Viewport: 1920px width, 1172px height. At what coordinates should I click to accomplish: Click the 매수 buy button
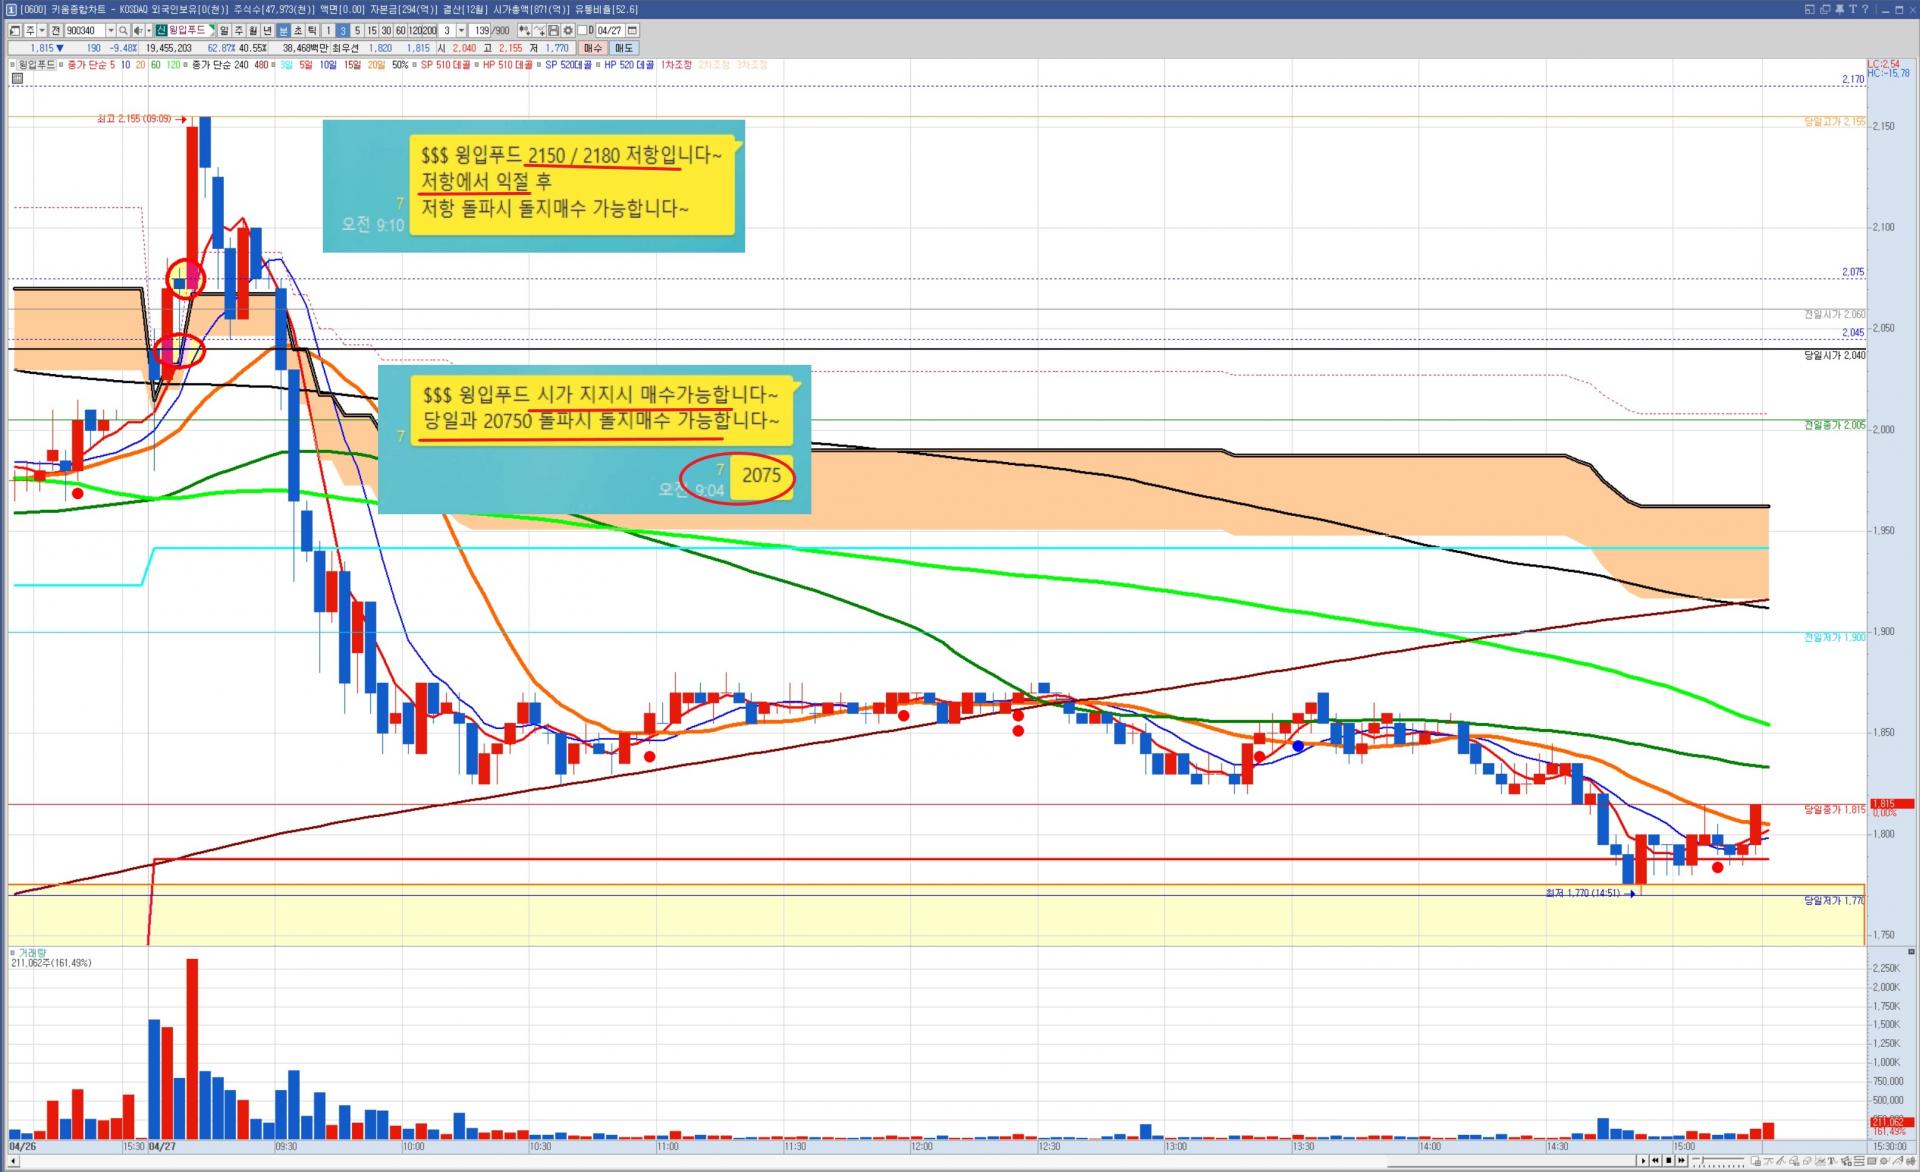coord(593,48)
